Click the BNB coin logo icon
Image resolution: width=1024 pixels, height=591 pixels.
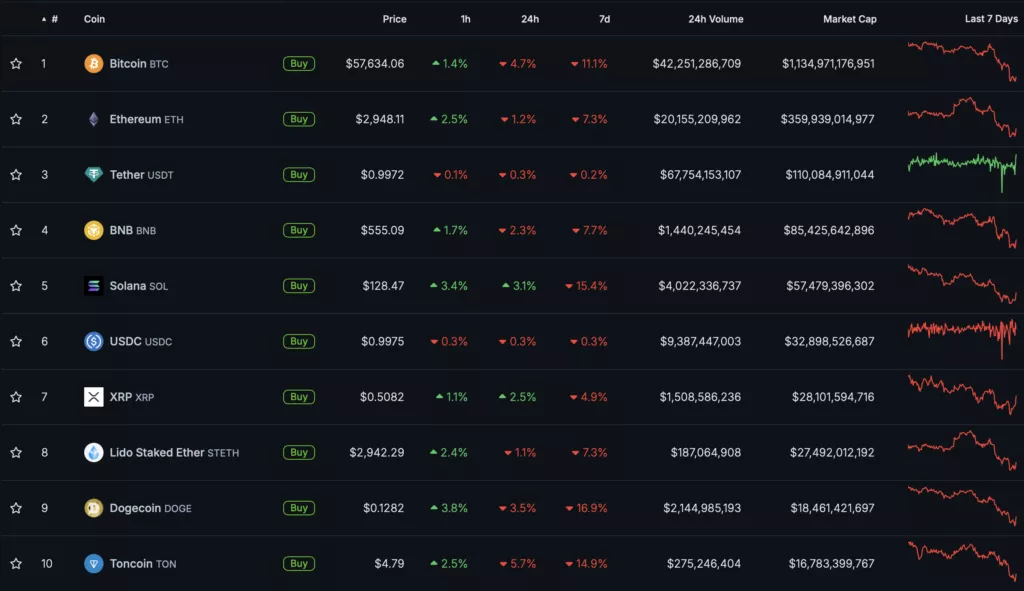93,231
